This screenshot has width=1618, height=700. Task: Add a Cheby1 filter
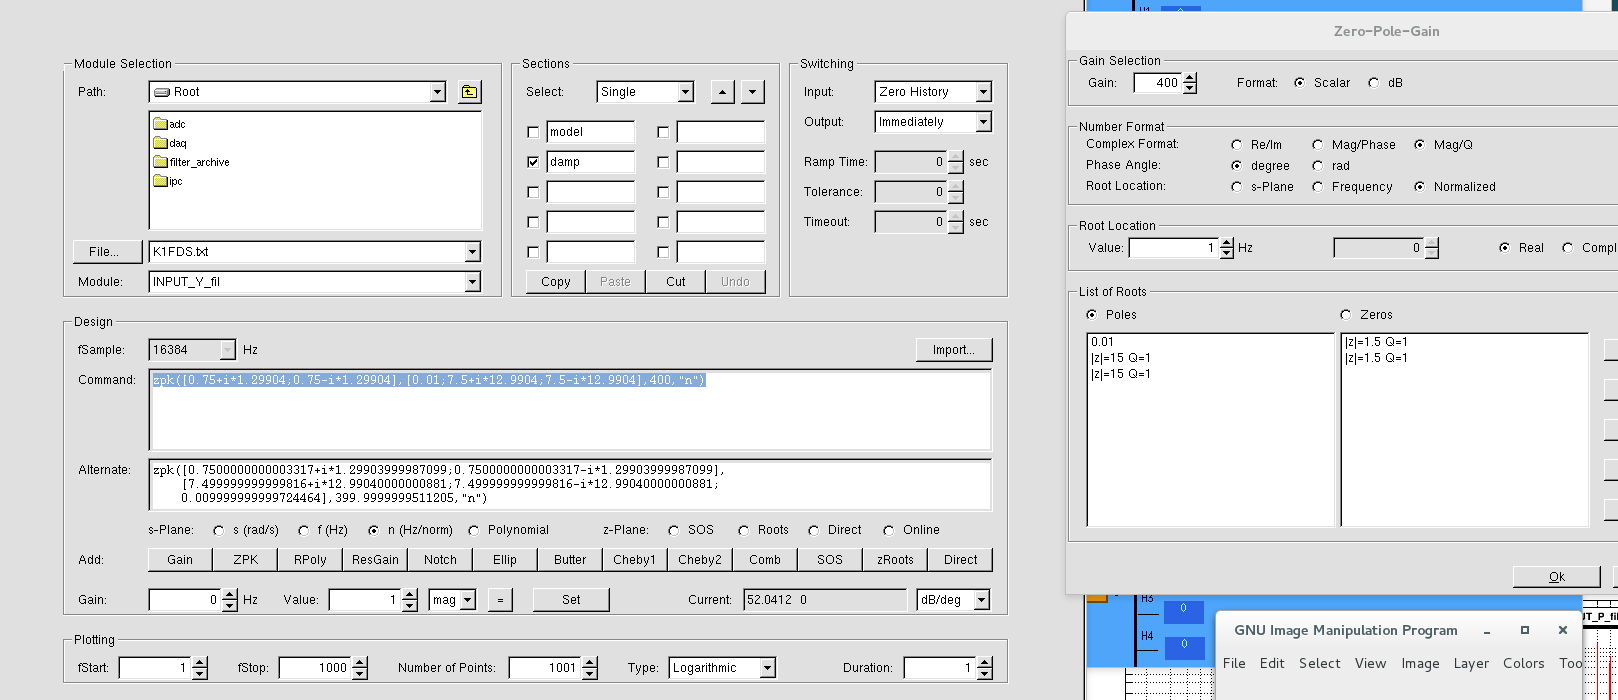point(635,560)
